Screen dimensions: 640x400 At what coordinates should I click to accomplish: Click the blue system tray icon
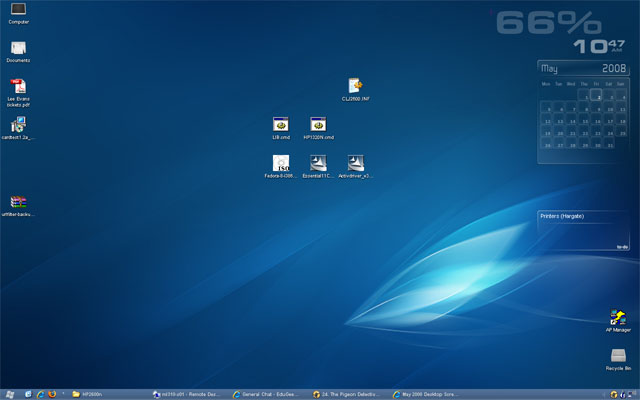point(623,395)
